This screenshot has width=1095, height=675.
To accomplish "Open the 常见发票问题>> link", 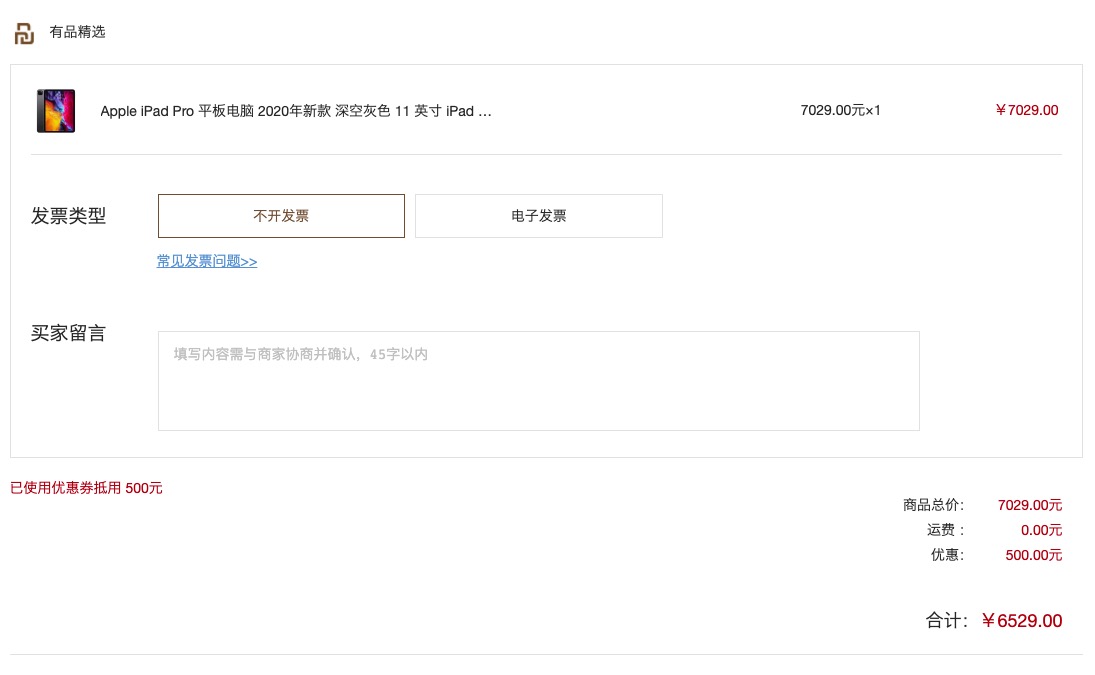I will pos(207,261).
